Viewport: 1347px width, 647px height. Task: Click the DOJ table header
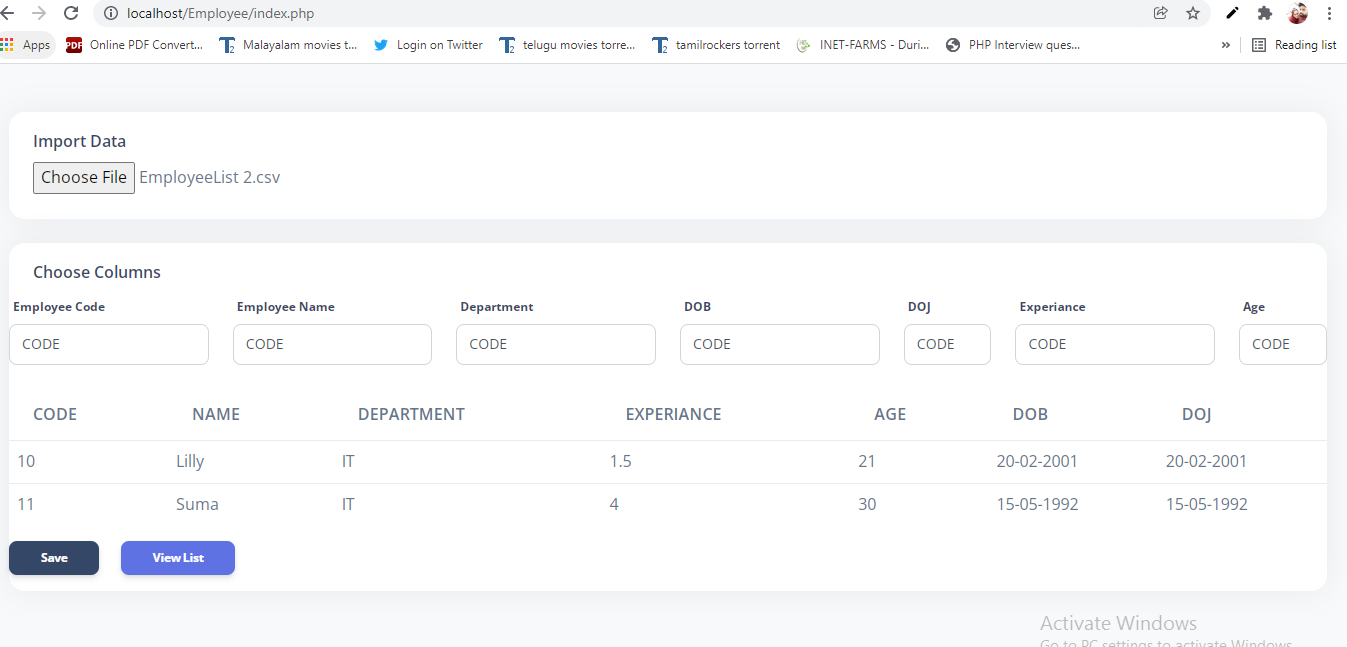click(x=1197, y=414)
